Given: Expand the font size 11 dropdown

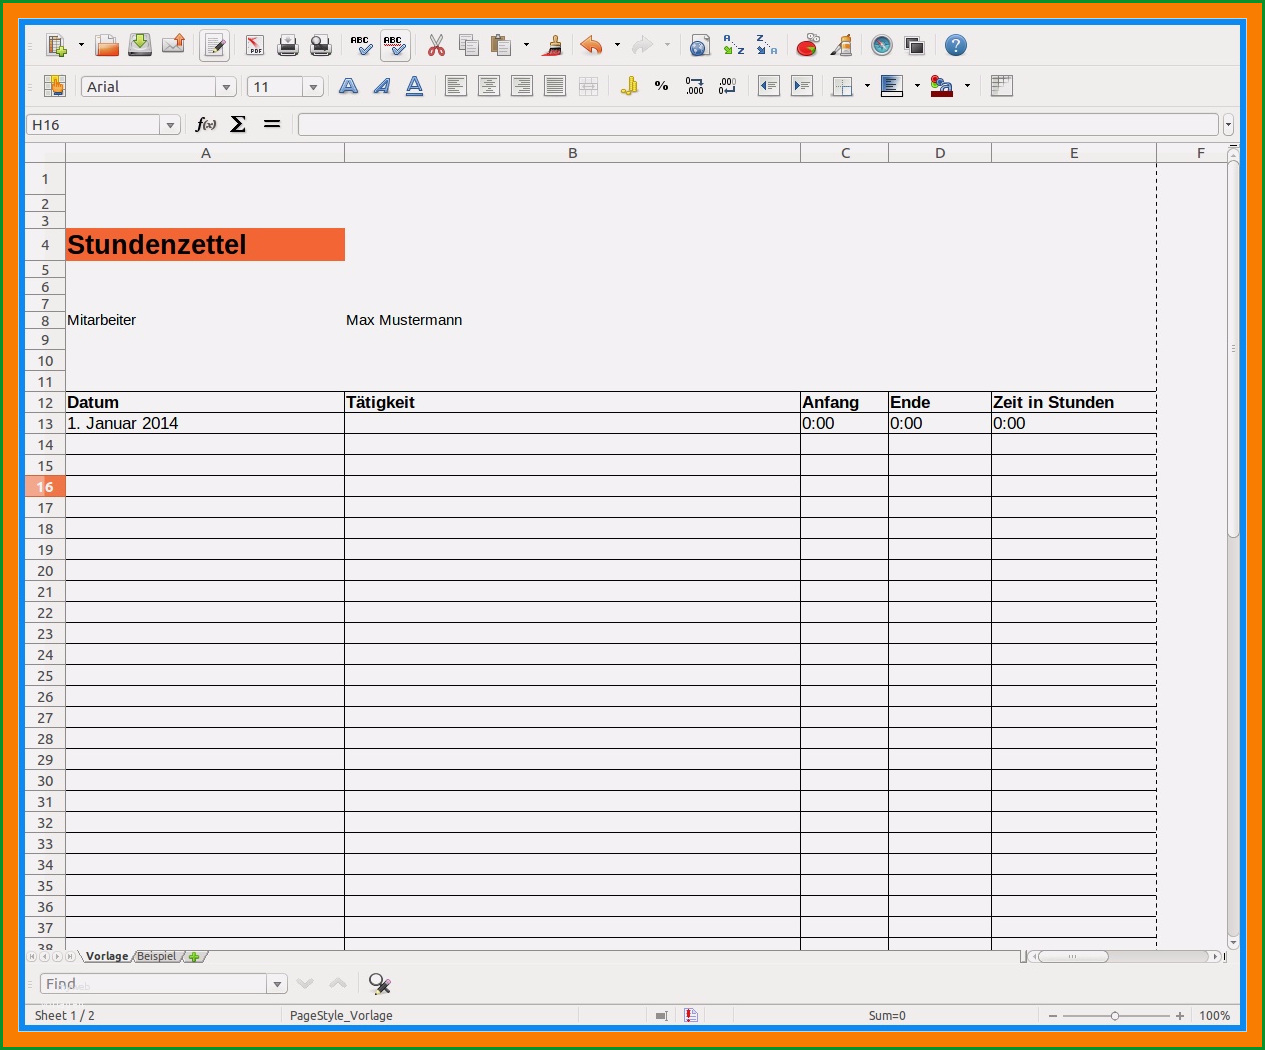Looking at the screenshot, I should [x=313, y=87].
